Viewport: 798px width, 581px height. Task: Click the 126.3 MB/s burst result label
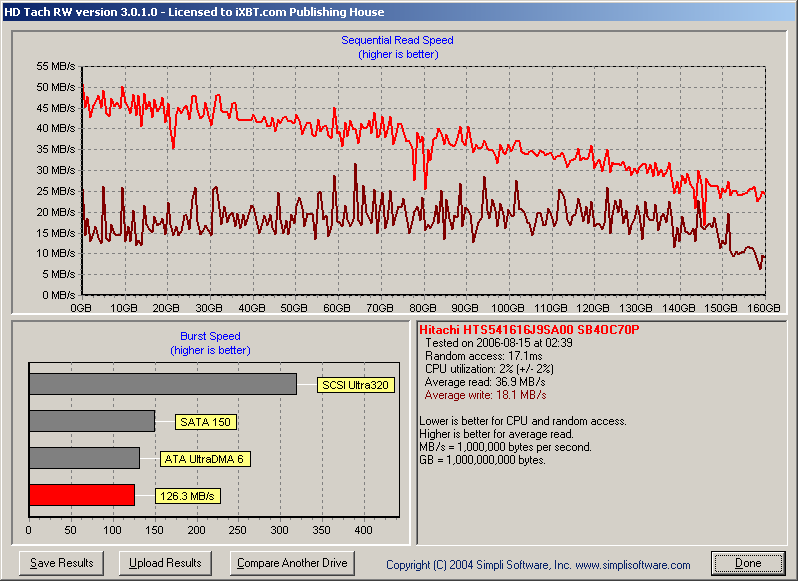click(187, 496)
